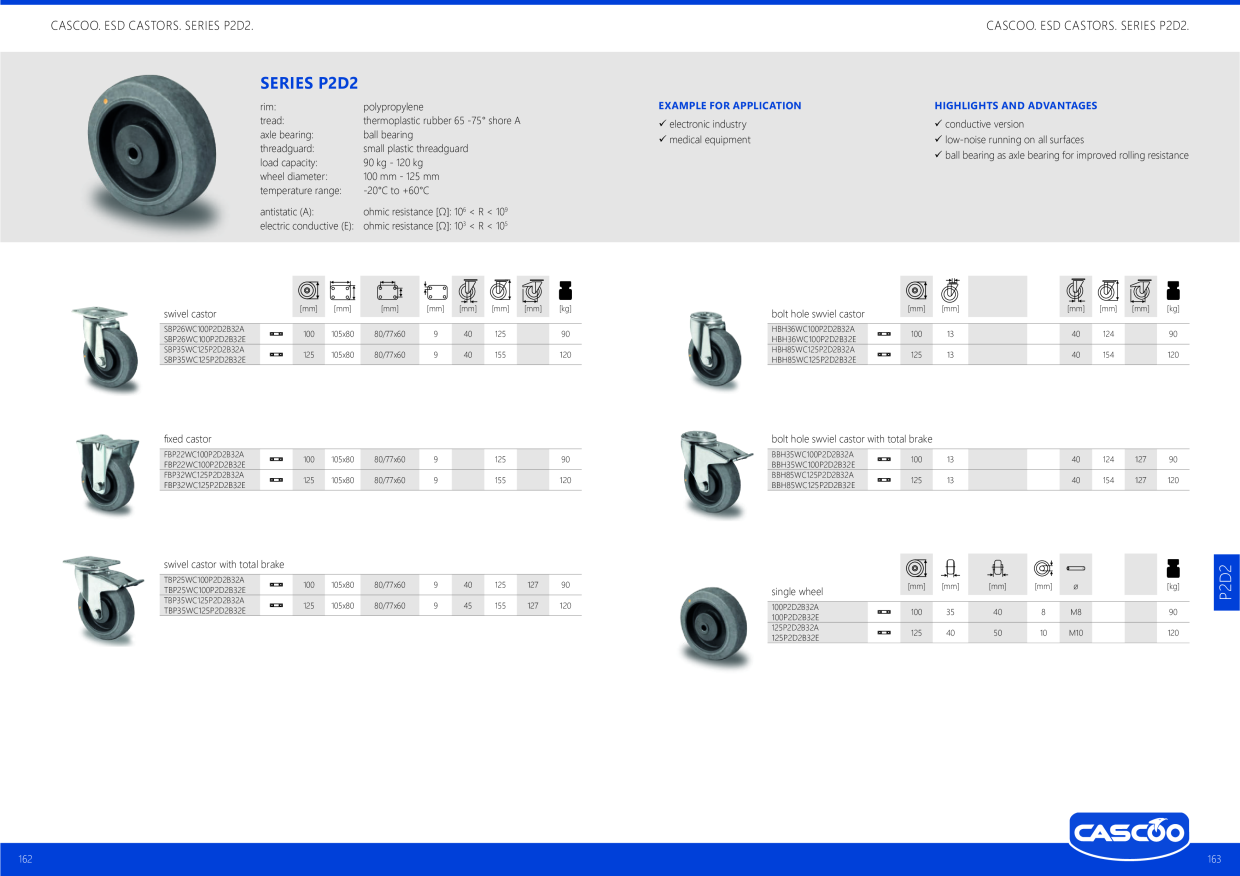Viewport: 1240px width, 876px height.
Task: Open the bolt hole castor with total brake photo
Action: [x=716, y=475]
